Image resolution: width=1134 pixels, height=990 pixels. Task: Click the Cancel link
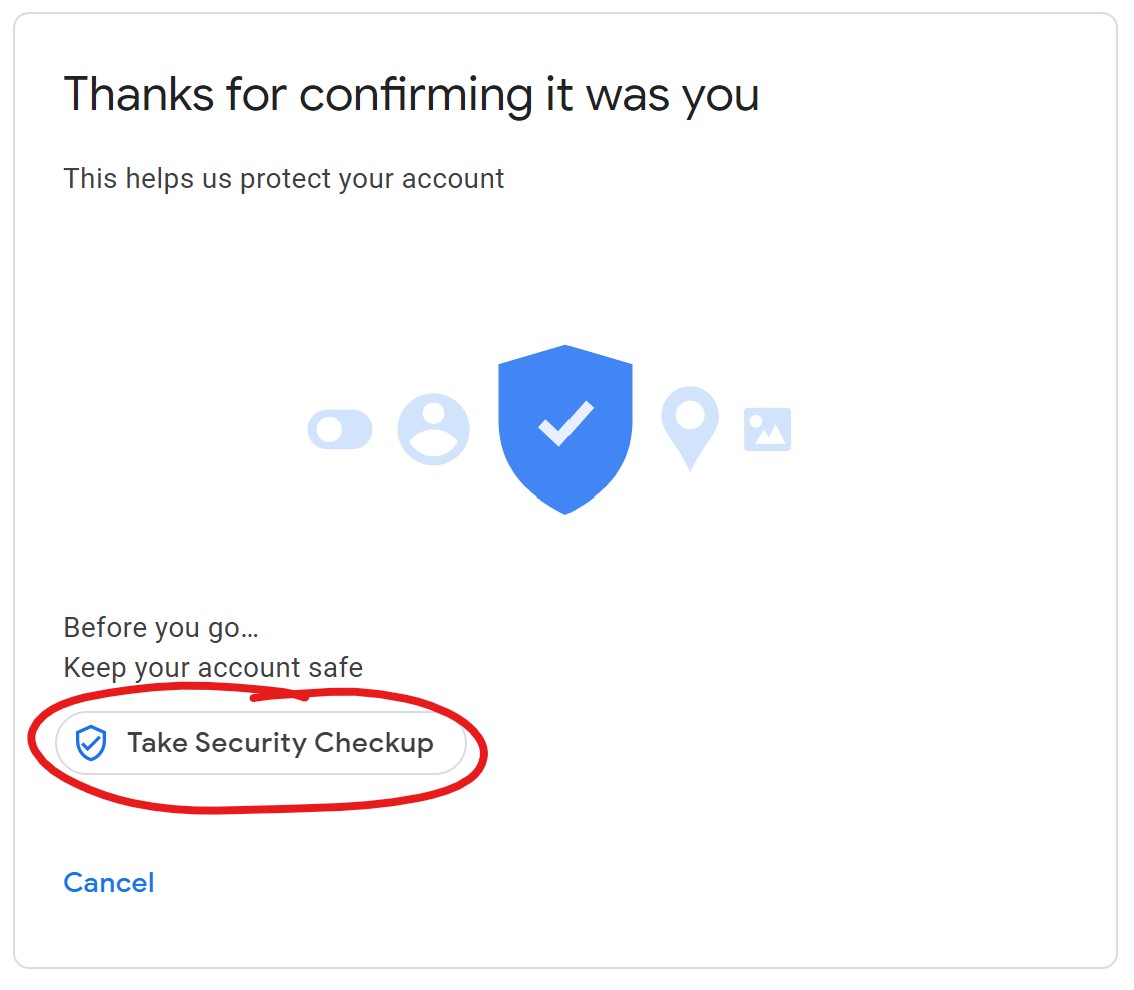click(x=108, y=883)
